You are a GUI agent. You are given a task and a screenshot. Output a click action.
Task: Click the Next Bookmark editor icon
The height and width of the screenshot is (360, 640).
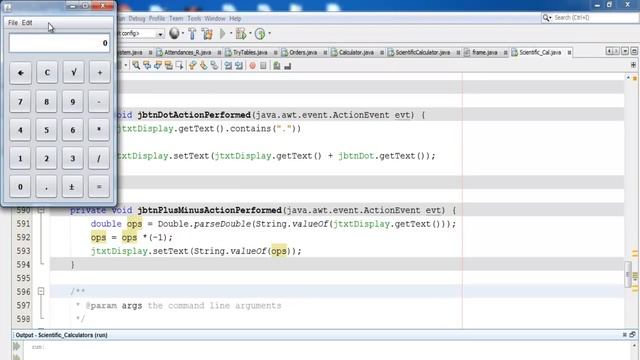coord(203,66)
